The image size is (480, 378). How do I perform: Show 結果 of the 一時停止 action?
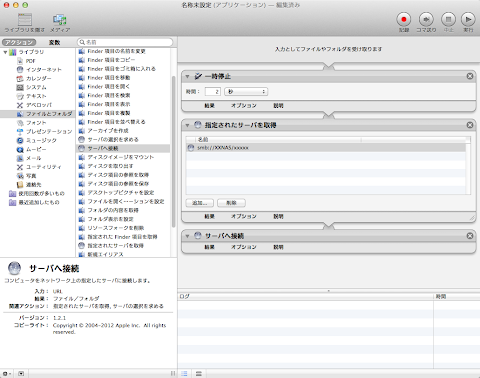click(209, 106)
